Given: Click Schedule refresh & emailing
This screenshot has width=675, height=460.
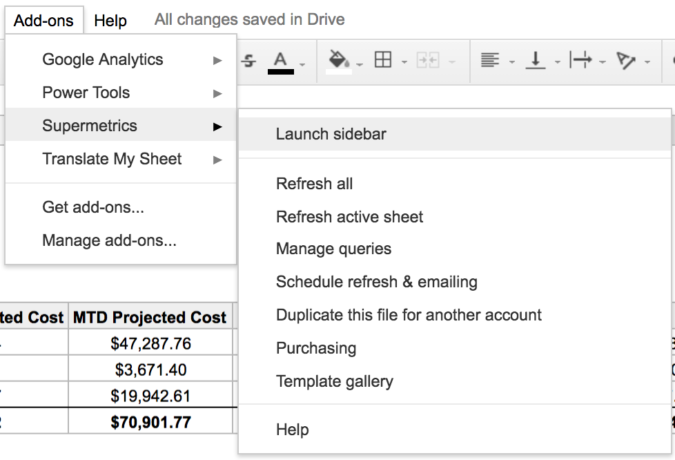Looking at the screenshot, I should [x=376, y=282].
